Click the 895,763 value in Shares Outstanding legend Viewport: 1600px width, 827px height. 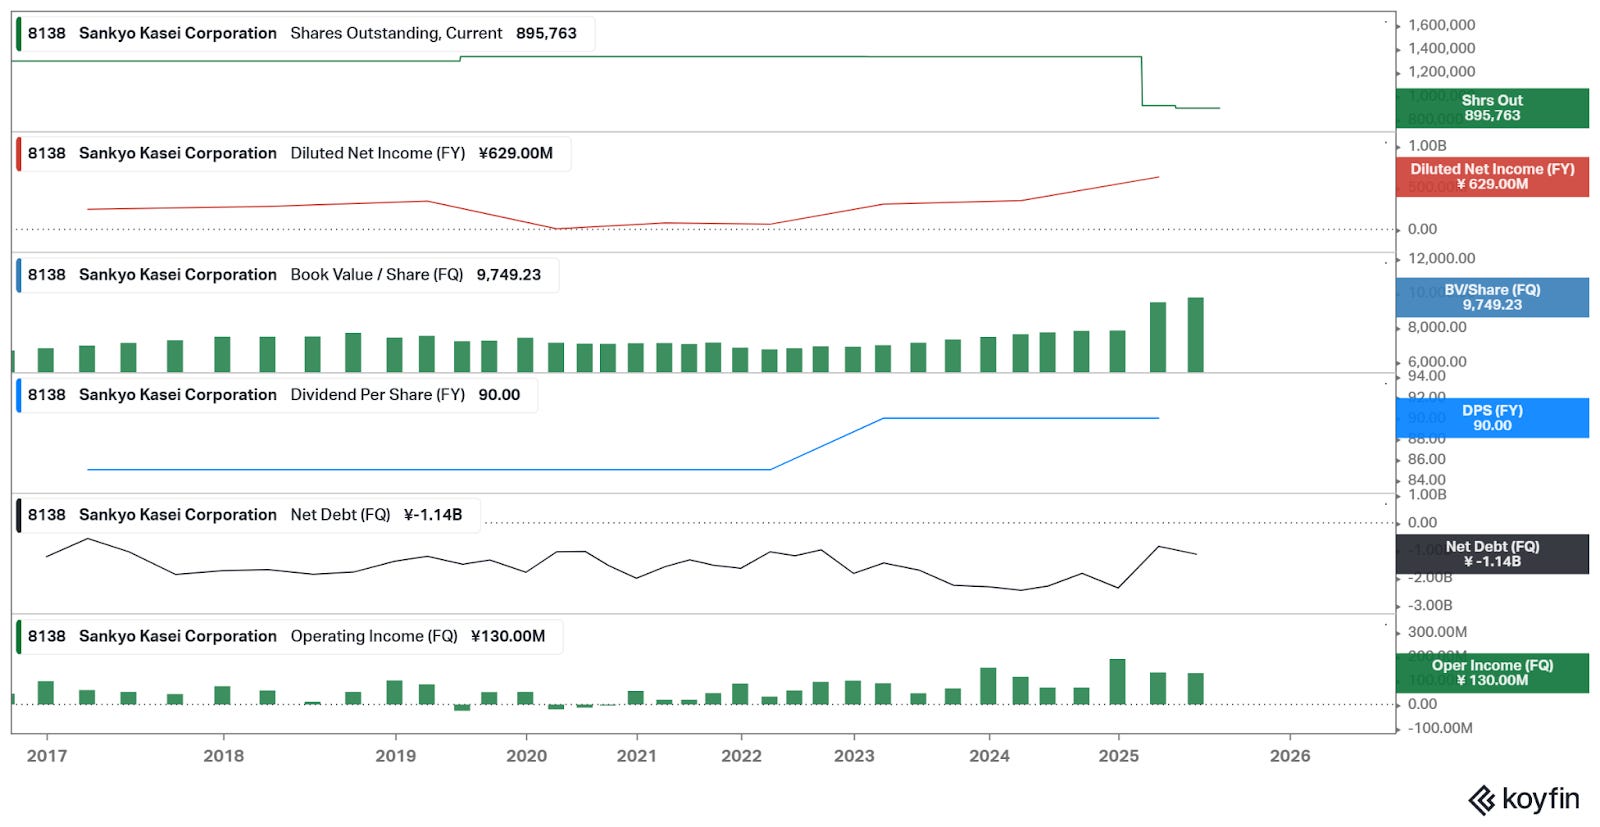(x=546, y=33)
